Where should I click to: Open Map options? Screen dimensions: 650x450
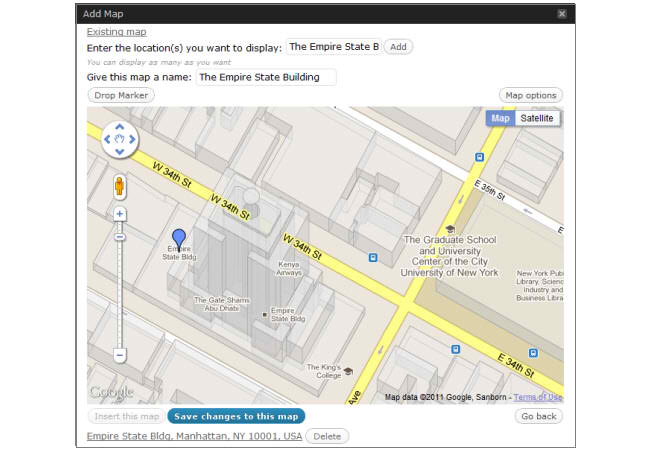[531, 95]
